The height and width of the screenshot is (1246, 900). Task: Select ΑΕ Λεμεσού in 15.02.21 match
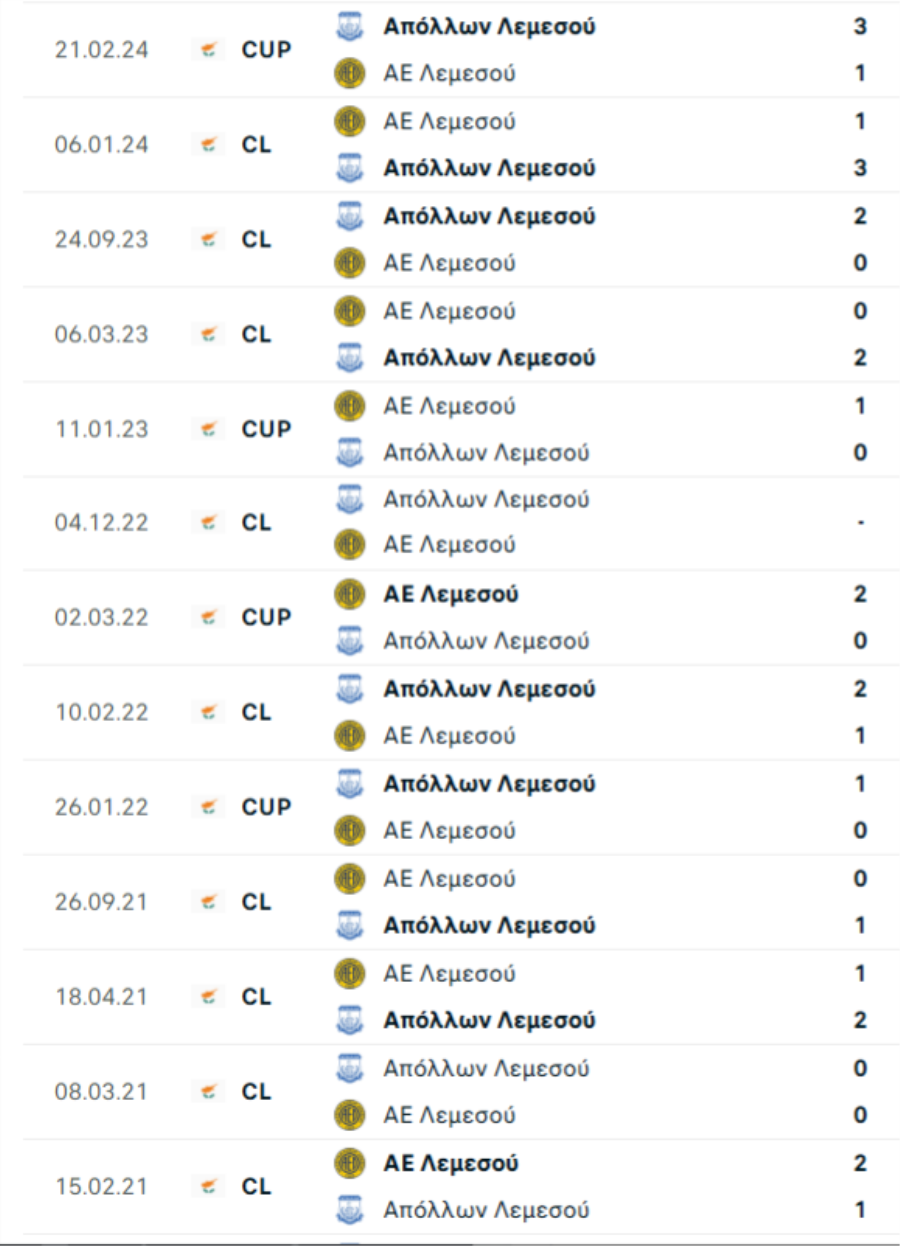[451, 1163]
